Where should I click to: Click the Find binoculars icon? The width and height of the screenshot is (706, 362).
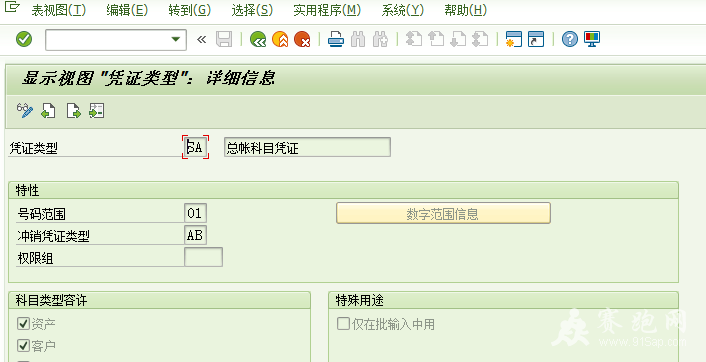358,40
